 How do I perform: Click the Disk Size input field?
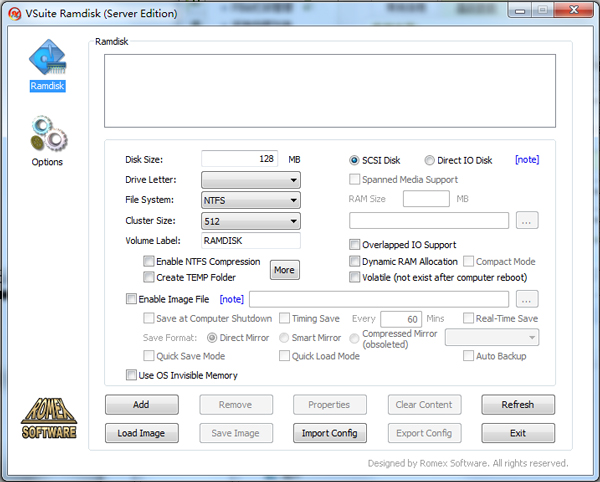[240, 159]
